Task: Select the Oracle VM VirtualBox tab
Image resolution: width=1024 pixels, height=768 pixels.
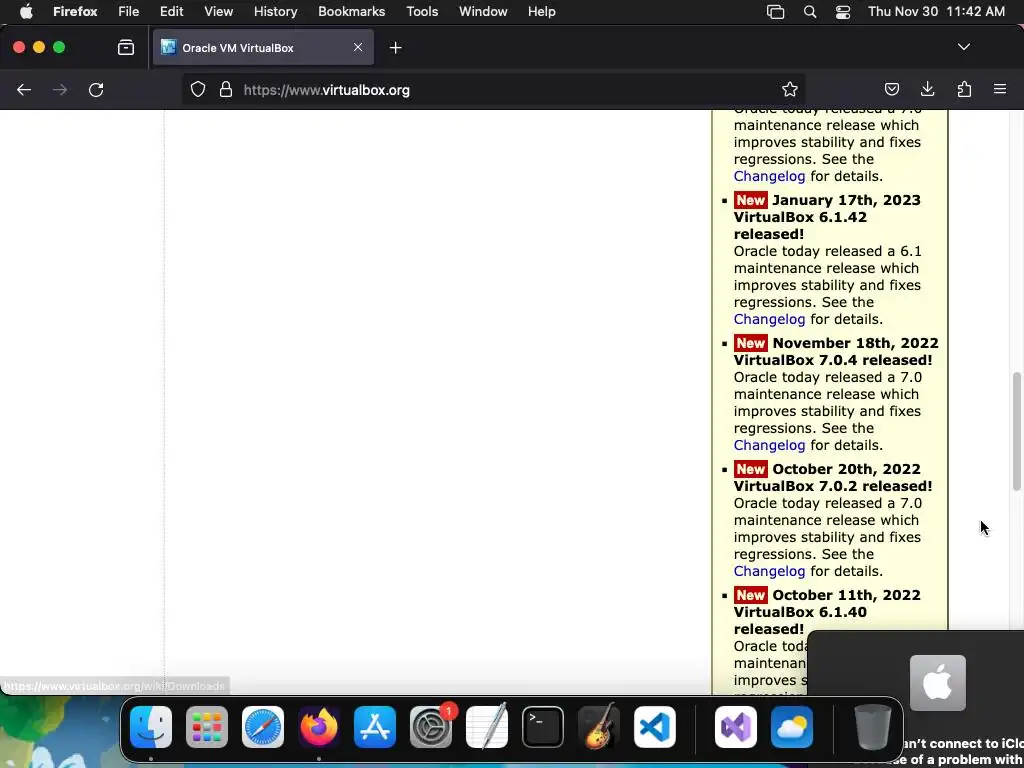Action: [263, 48]
